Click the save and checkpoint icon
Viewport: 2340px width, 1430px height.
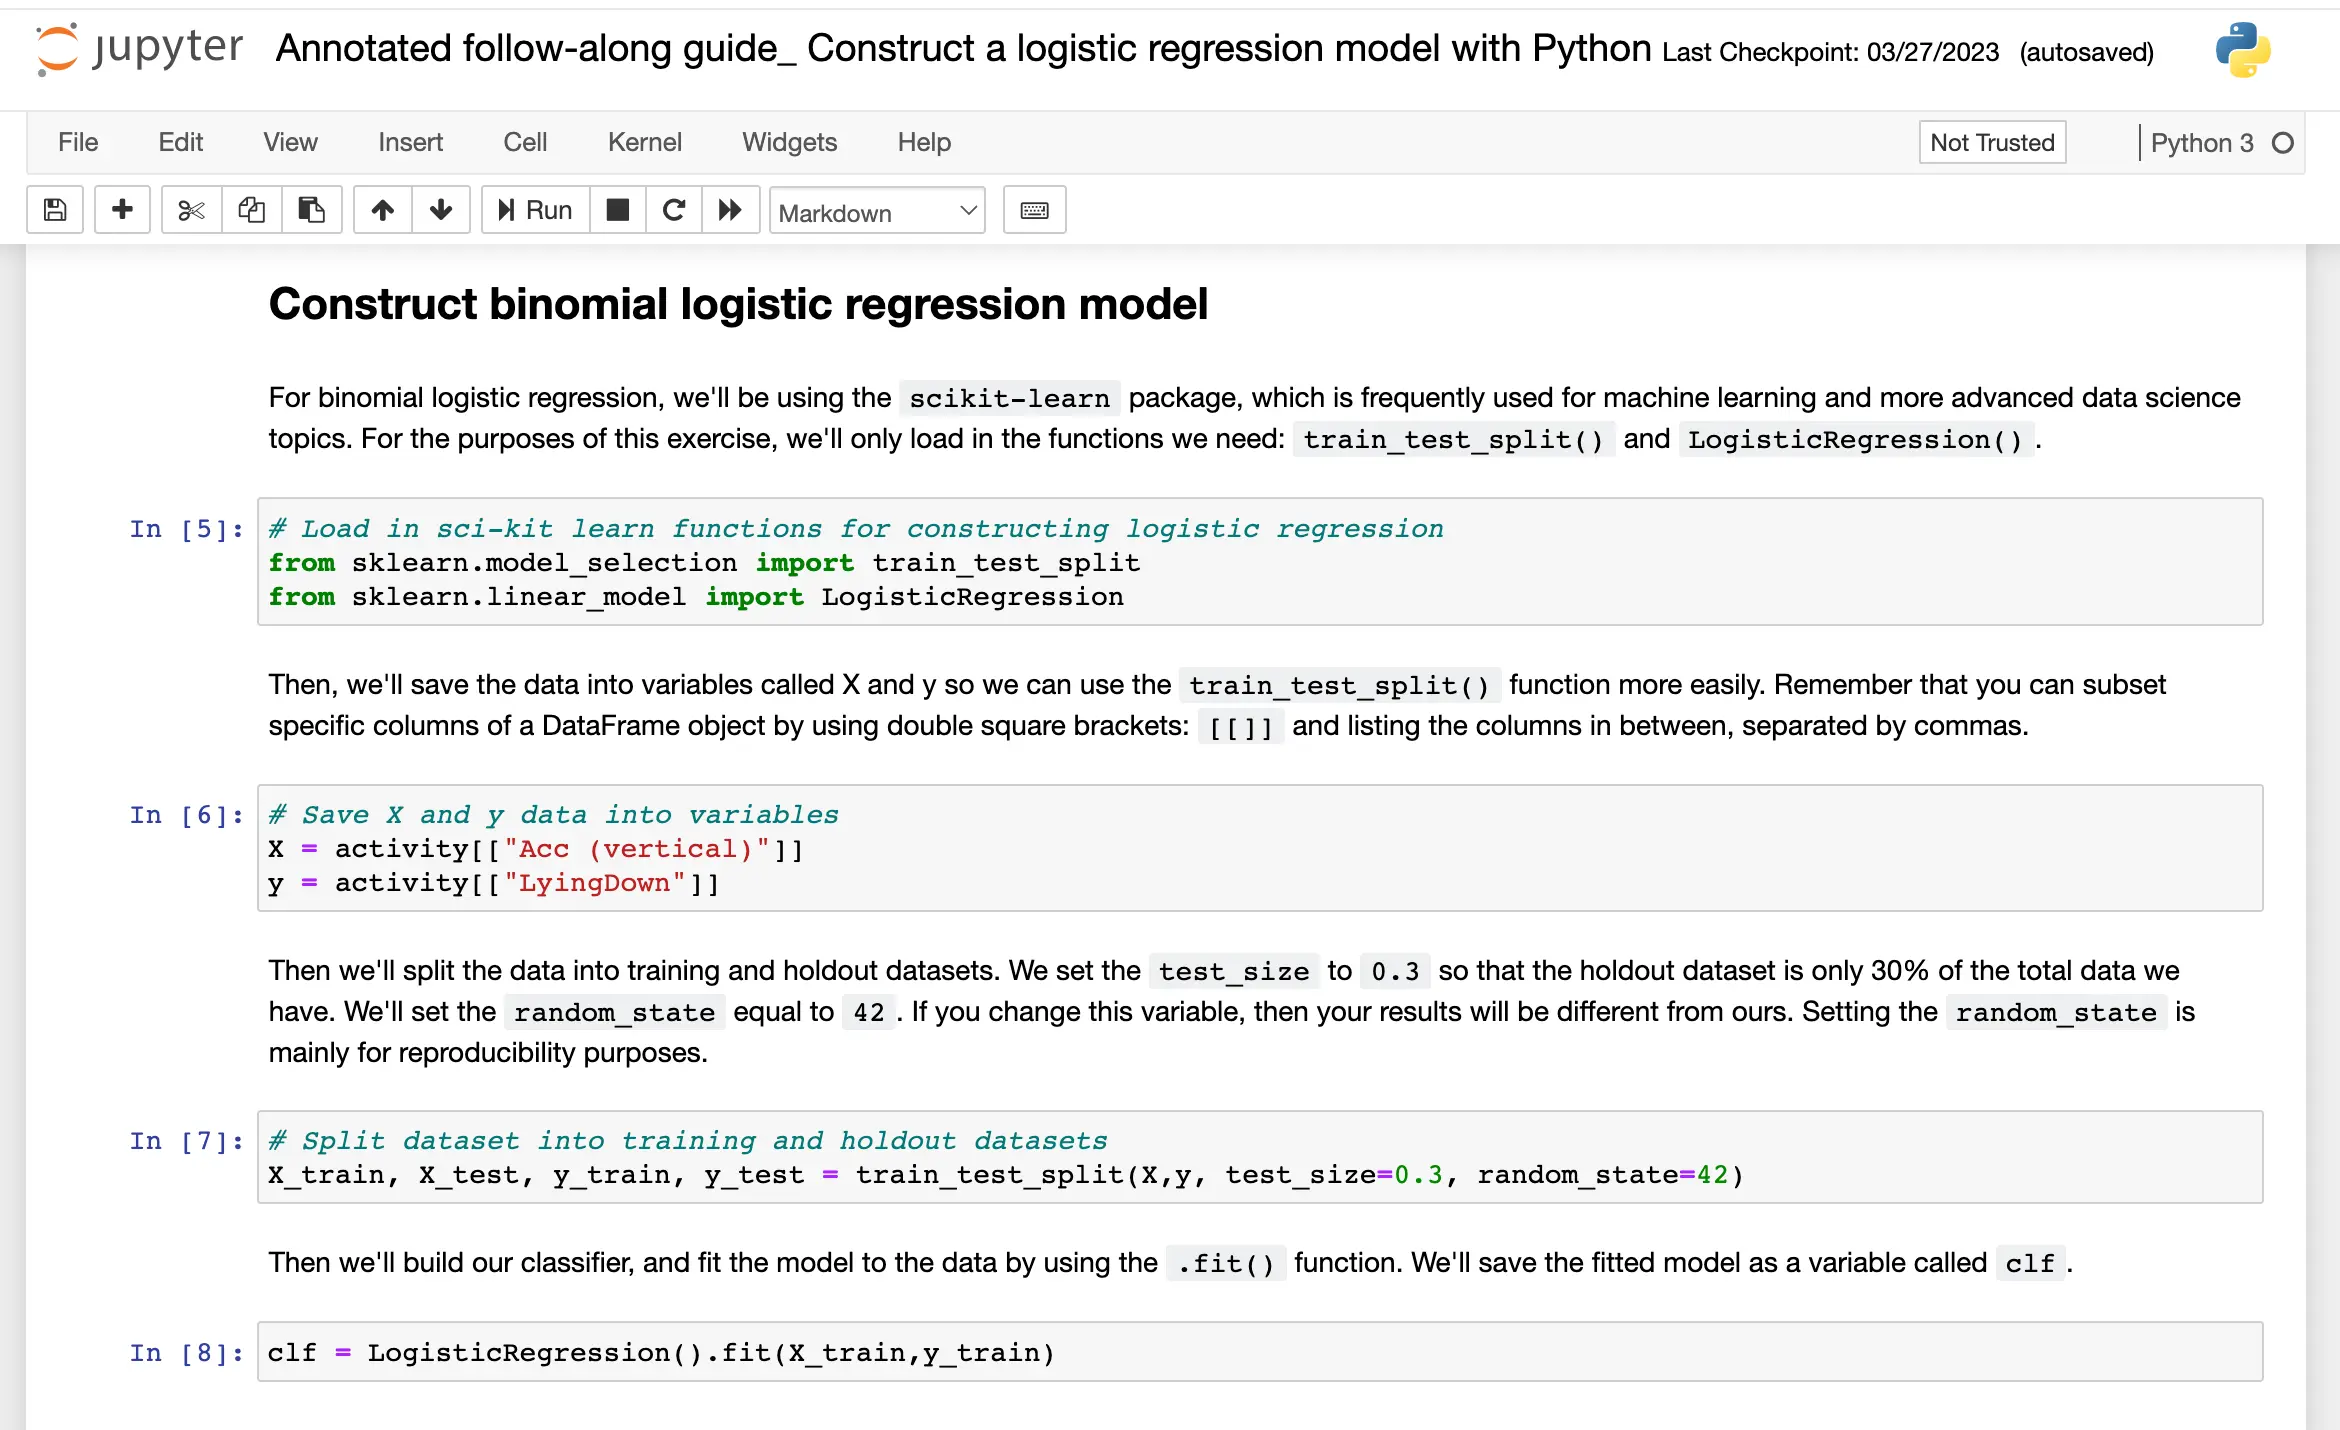(55, 210)
